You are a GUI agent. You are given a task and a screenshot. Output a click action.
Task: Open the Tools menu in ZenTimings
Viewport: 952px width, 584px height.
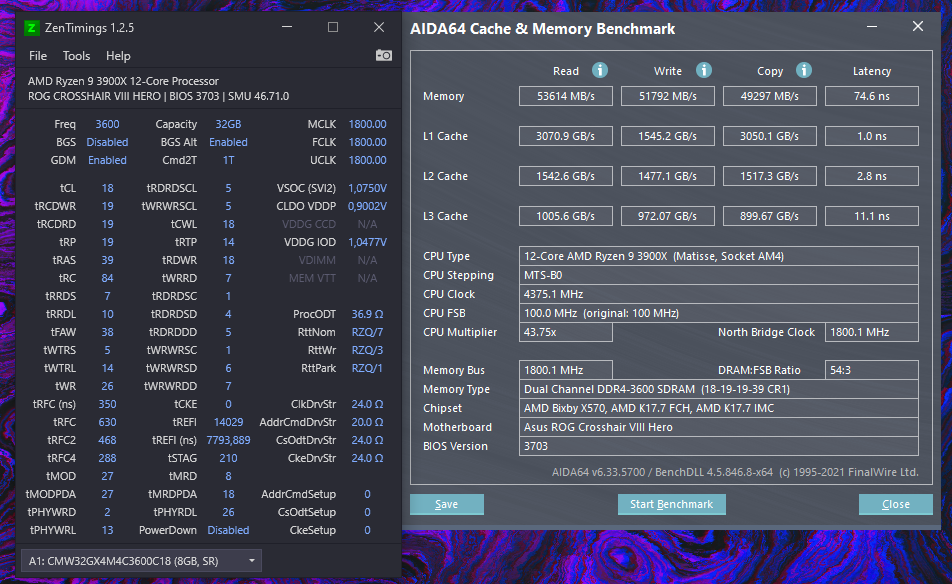pyautogui.click(x=76, y=56)
